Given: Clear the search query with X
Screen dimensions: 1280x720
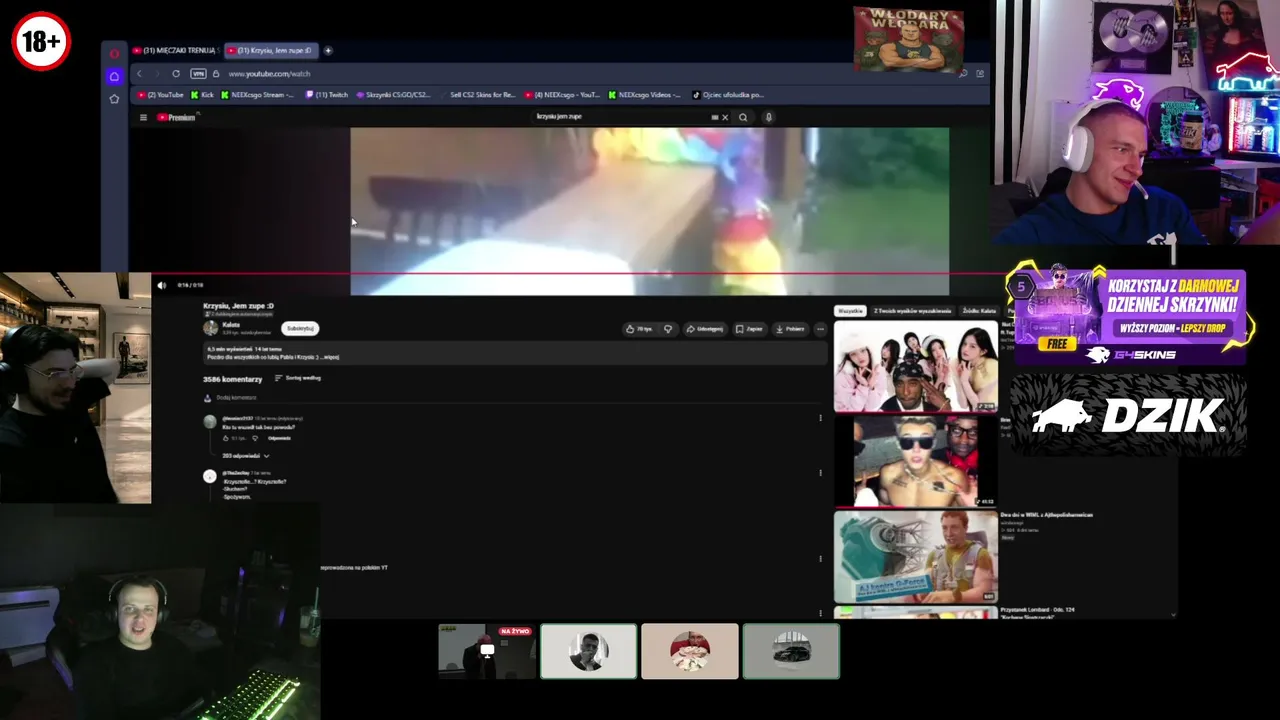Looking at the screenshot, I should 725,117.
